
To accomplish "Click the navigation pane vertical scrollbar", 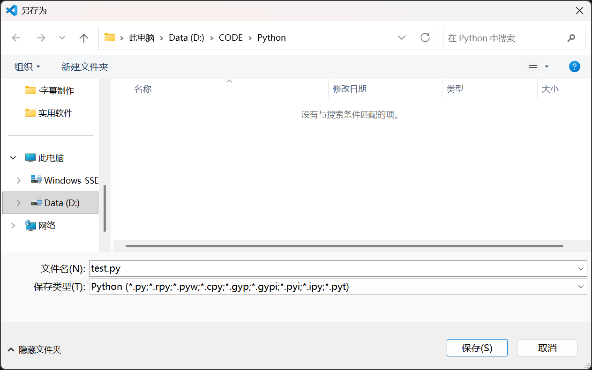I will [105, 208].
